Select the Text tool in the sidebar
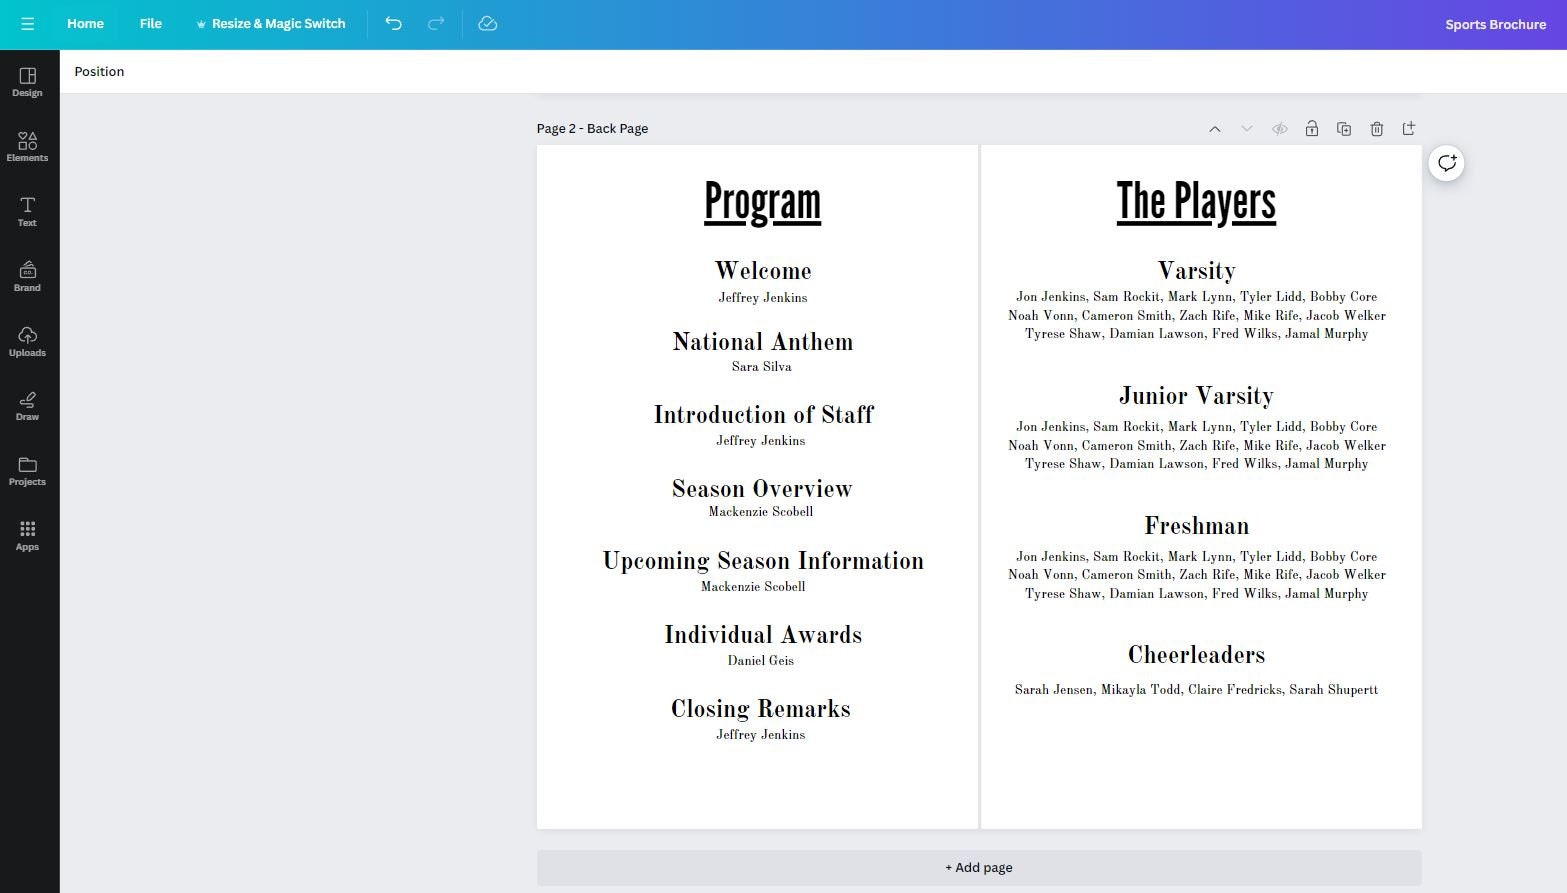This screenshot has height=893, width=1567. point(27,212)
